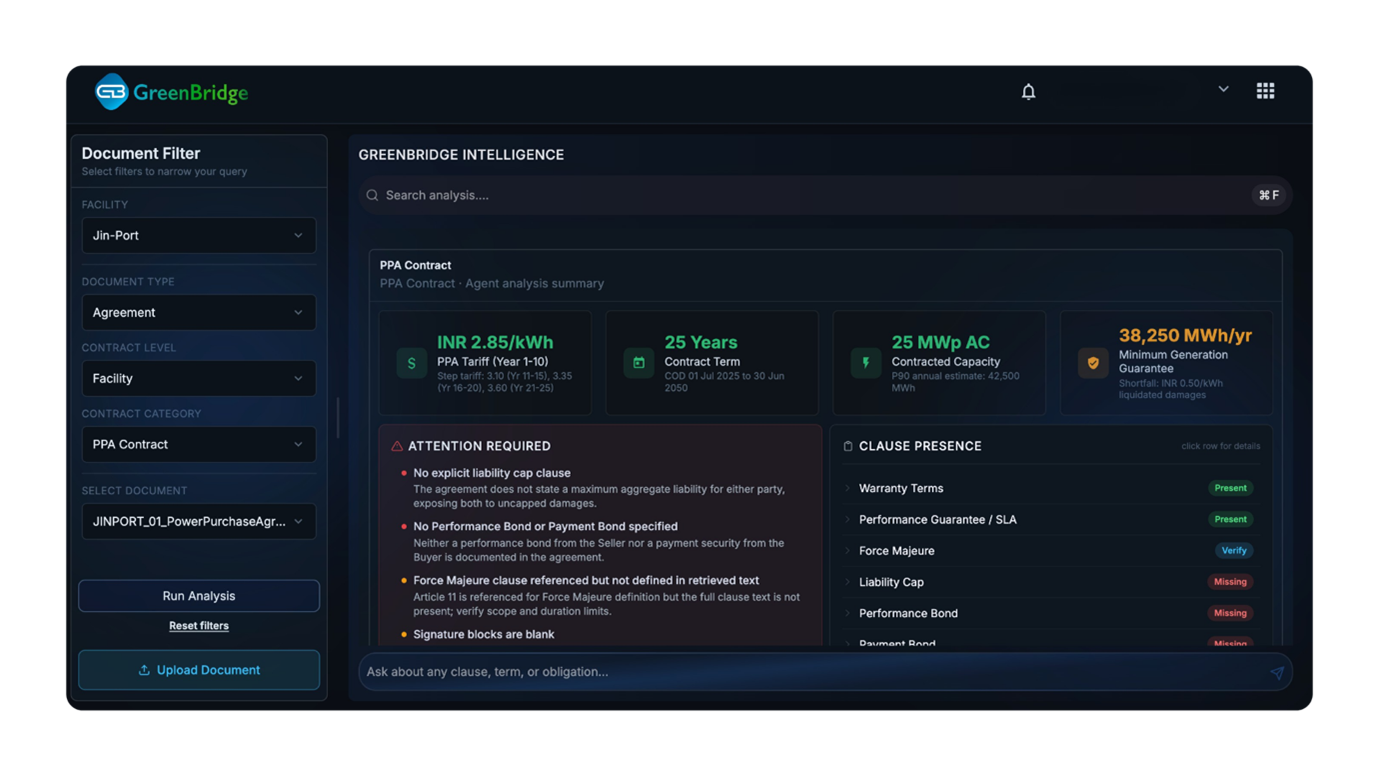Click the PPA Contract card title
The width and height of the screenshot is (1379, 776).
coord(415,265)
